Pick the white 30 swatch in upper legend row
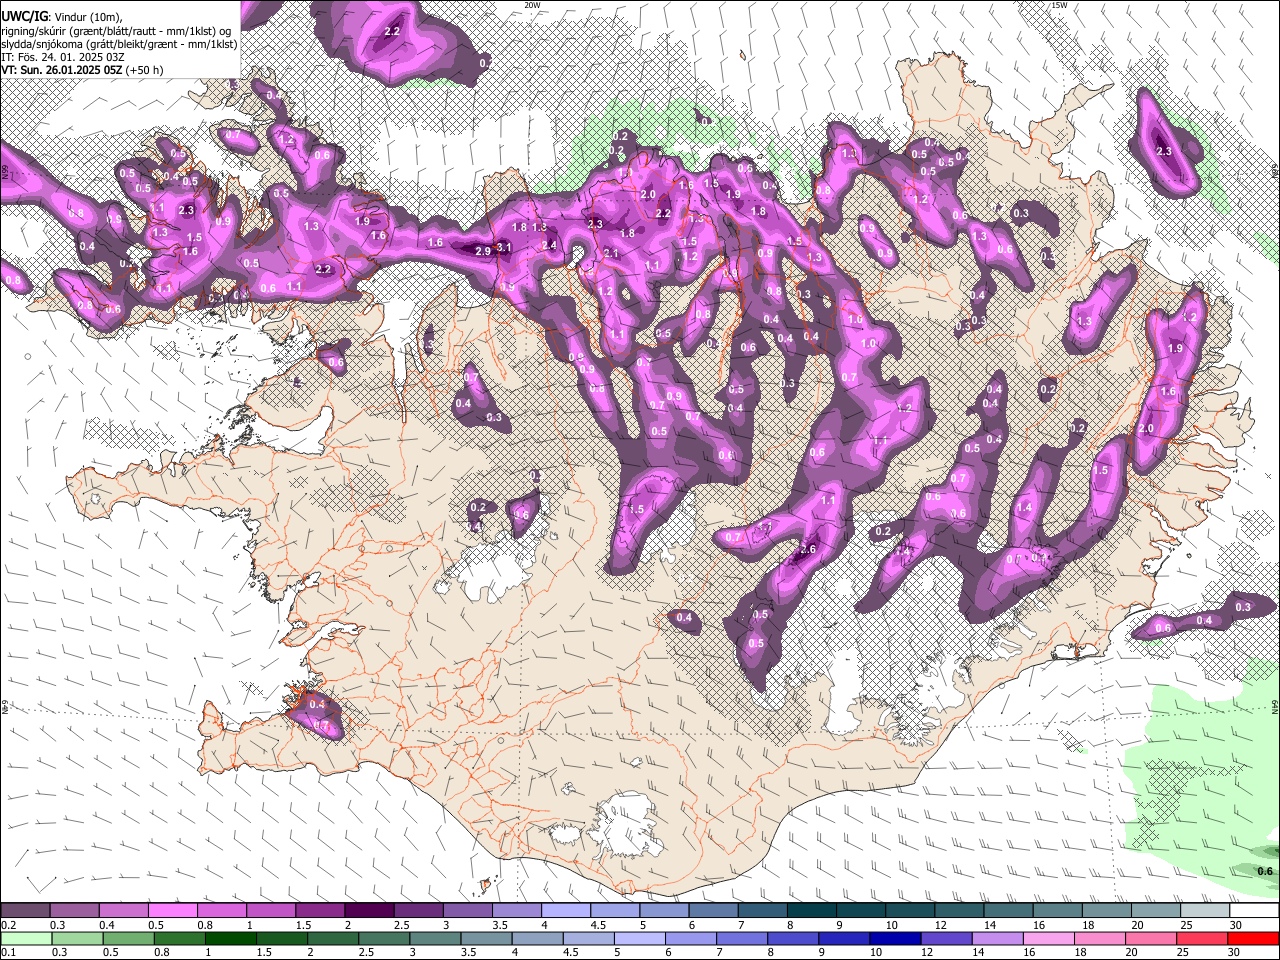 click(x=1255, y=910)
